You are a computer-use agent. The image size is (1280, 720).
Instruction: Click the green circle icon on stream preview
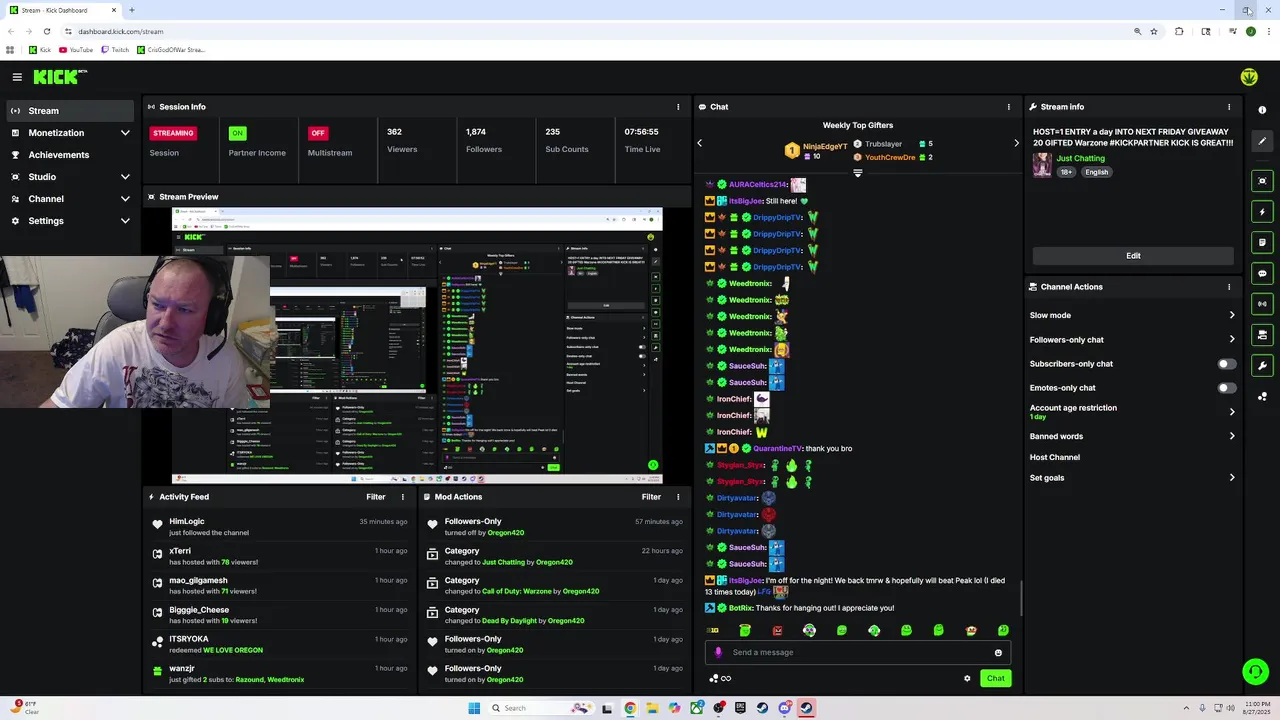[x=653, y=465]
